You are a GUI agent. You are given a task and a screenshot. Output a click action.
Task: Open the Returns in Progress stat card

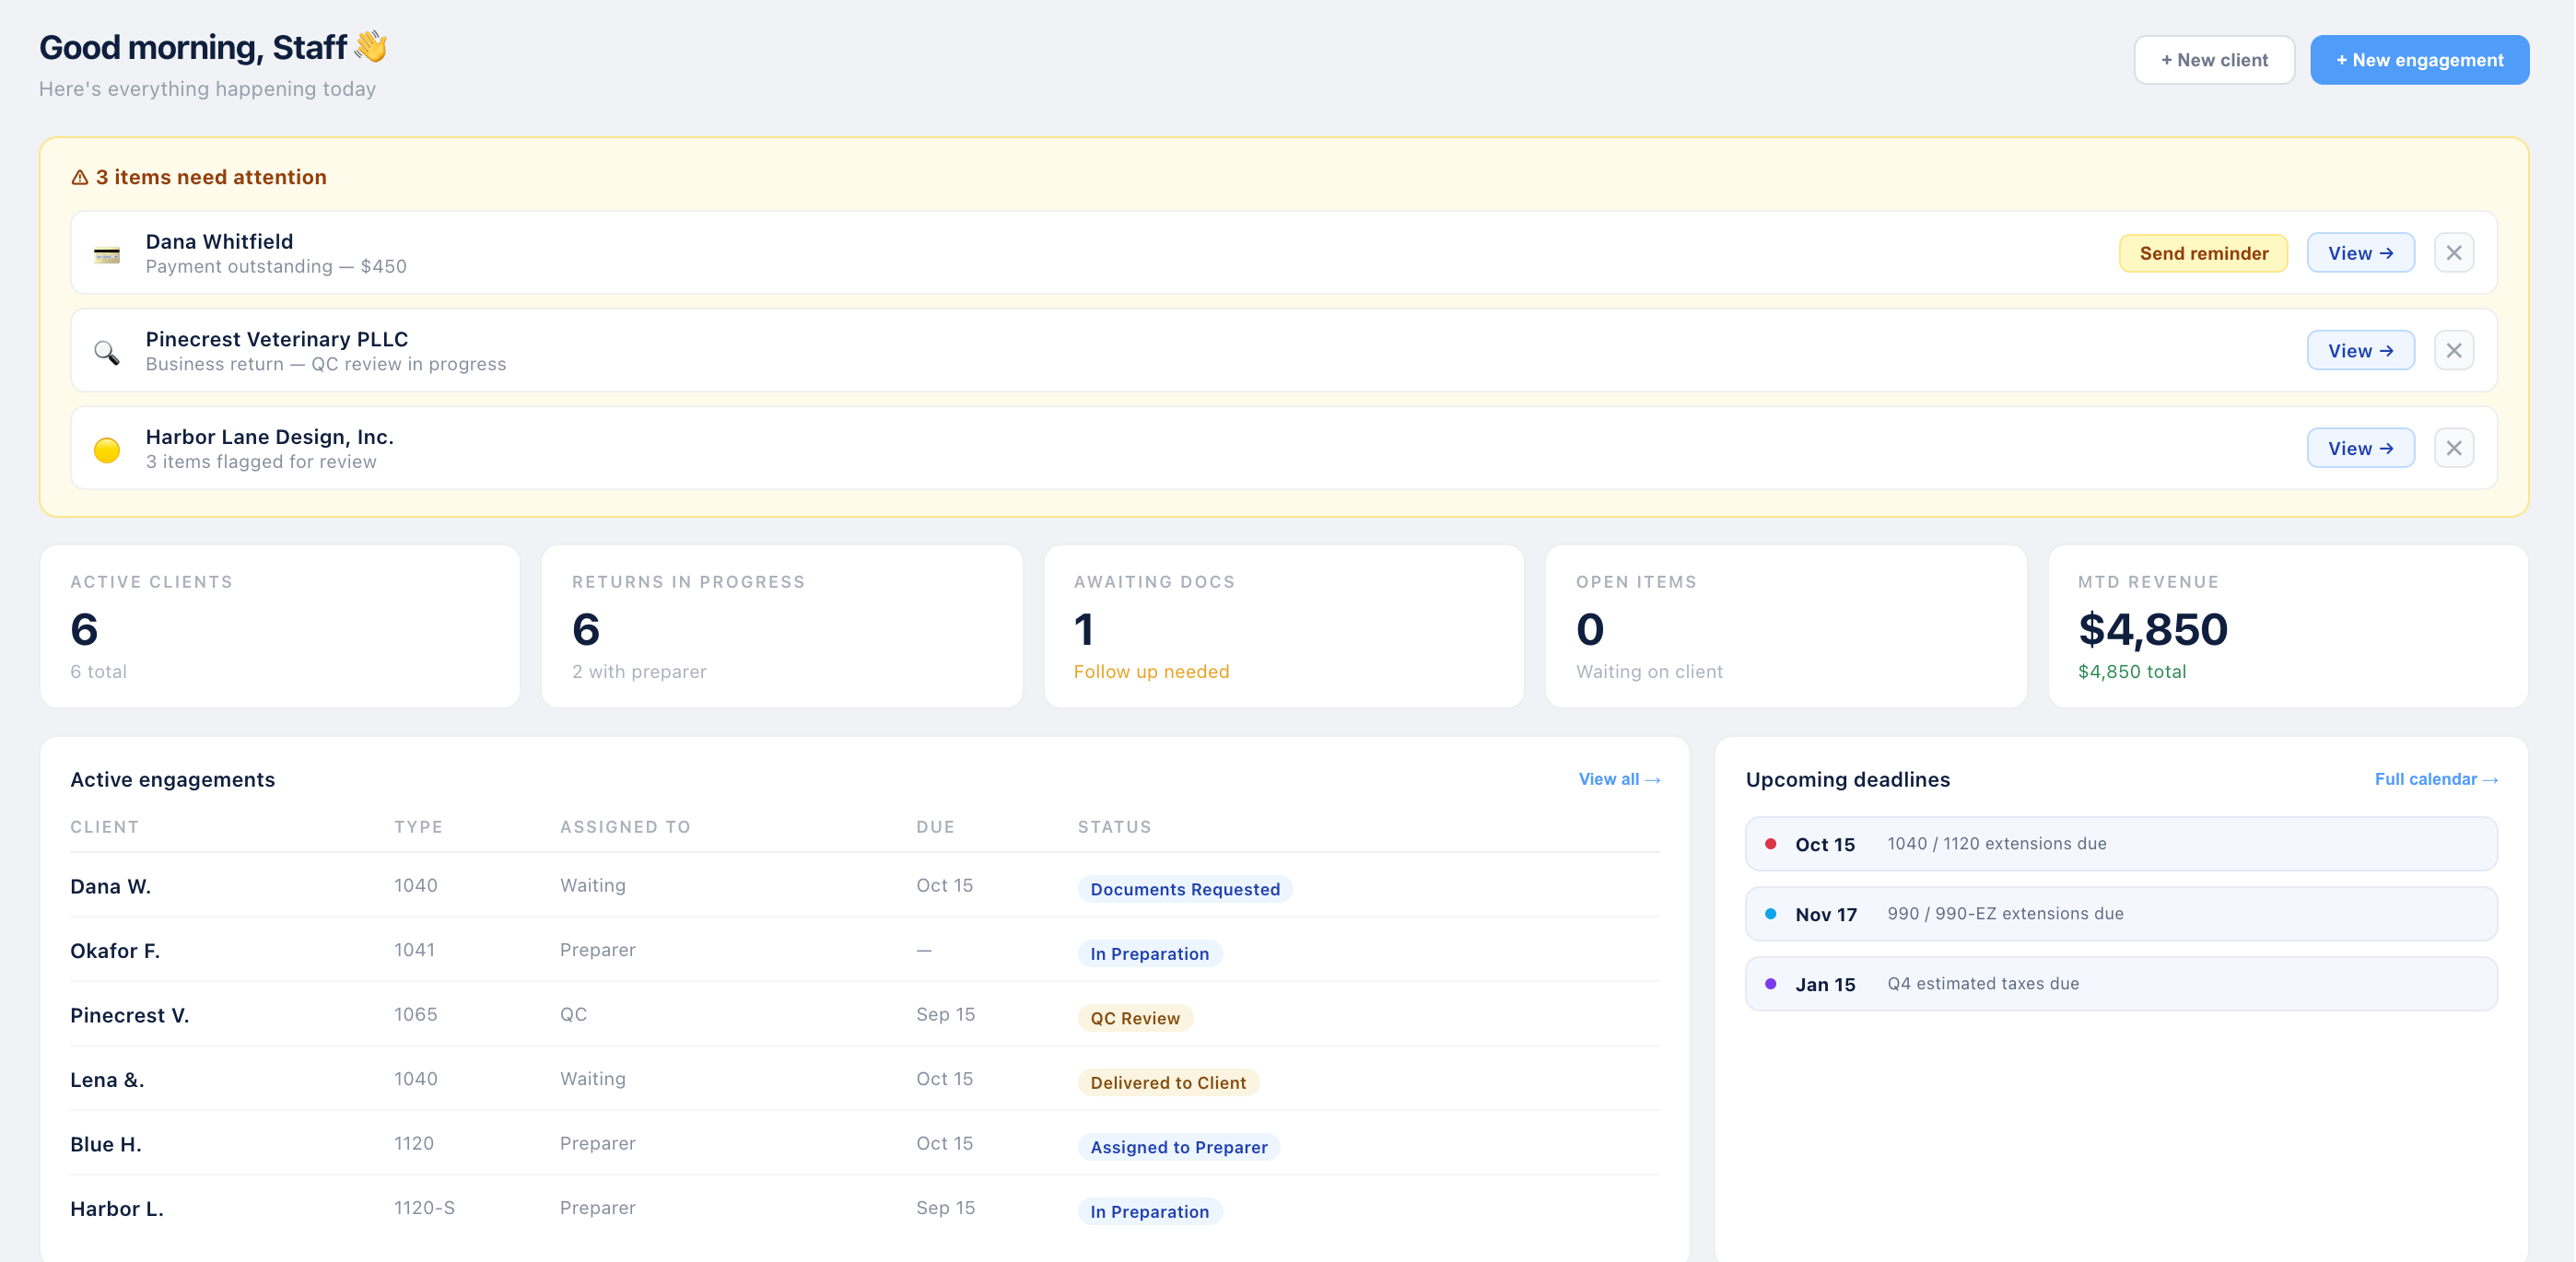[782, 626]
